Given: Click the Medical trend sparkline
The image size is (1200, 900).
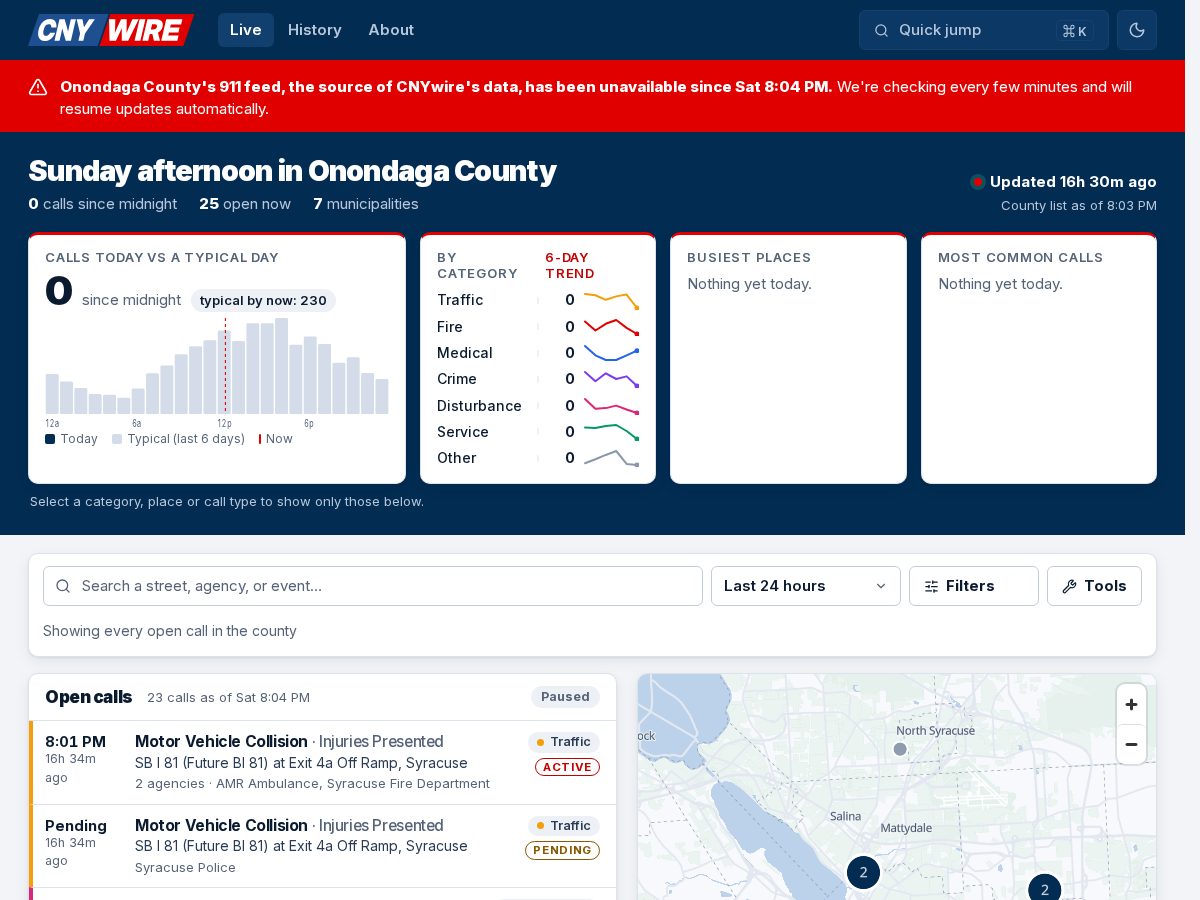Looking at the screenshot, I should tap(611, 353).
